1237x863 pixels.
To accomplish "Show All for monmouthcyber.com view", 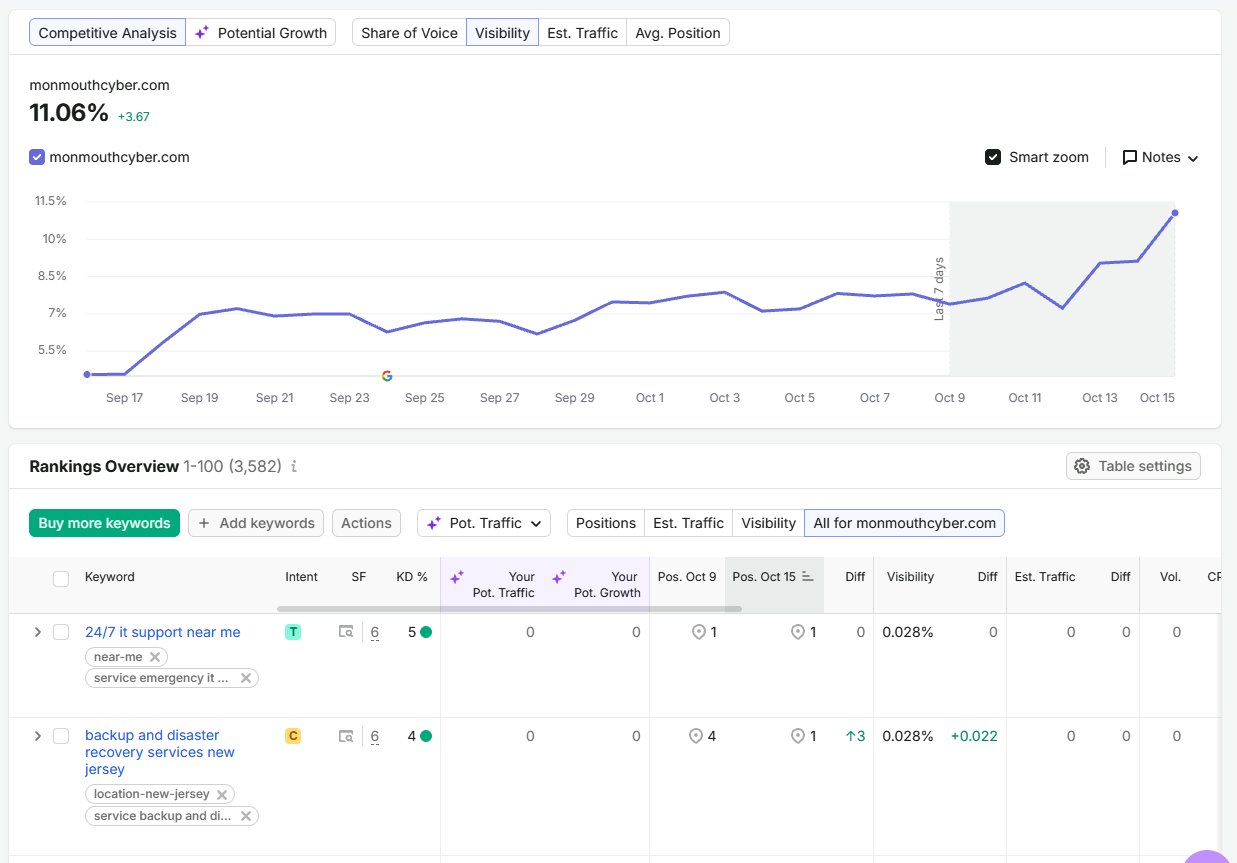I will (905, 523).
